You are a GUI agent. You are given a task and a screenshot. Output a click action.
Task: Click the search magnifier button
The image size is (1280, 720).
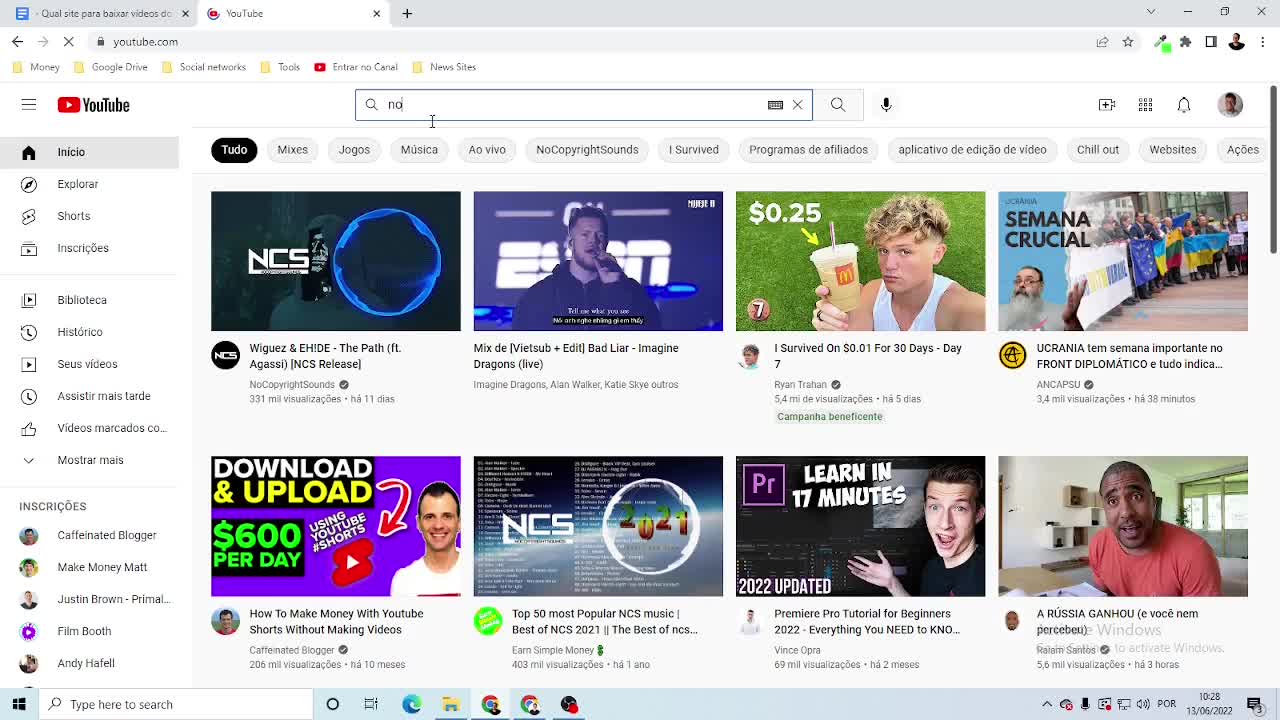pyautogui.click(x=838, y=105)
